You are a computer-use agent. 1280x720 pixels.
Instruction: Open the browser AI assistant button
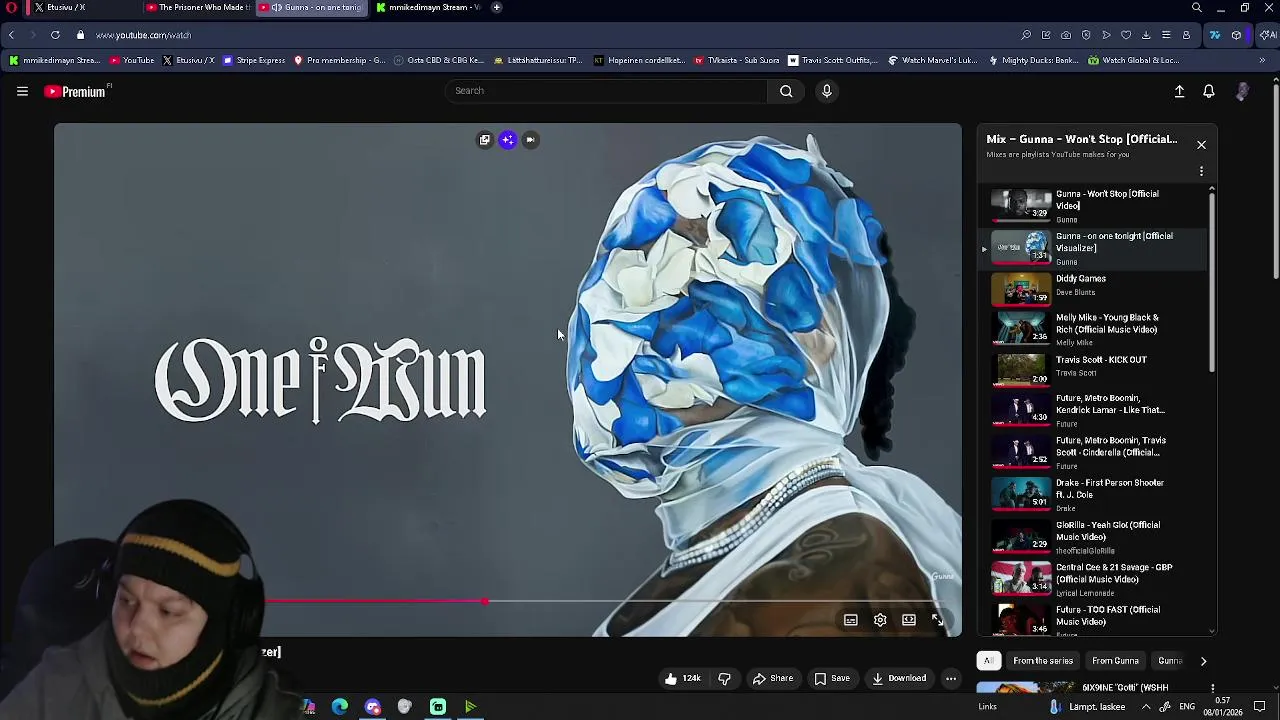click(1267, 35)
